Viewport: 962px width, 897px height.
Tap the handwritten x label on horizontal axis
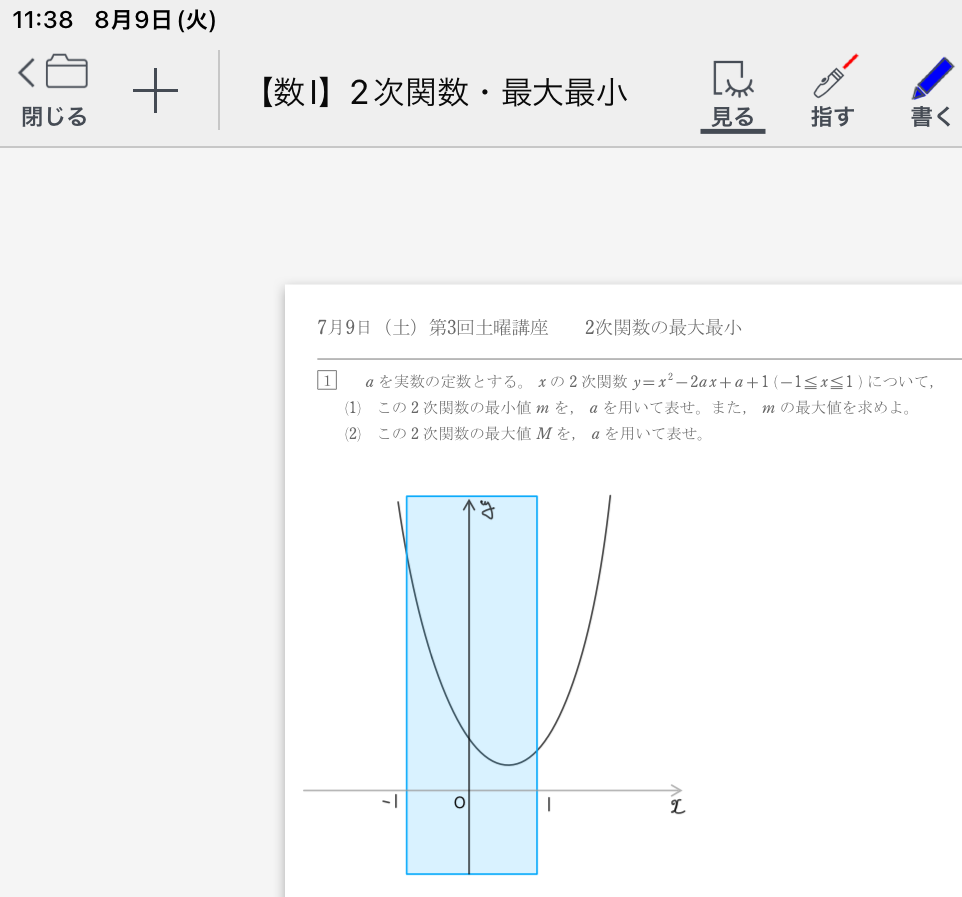(677, 805)
